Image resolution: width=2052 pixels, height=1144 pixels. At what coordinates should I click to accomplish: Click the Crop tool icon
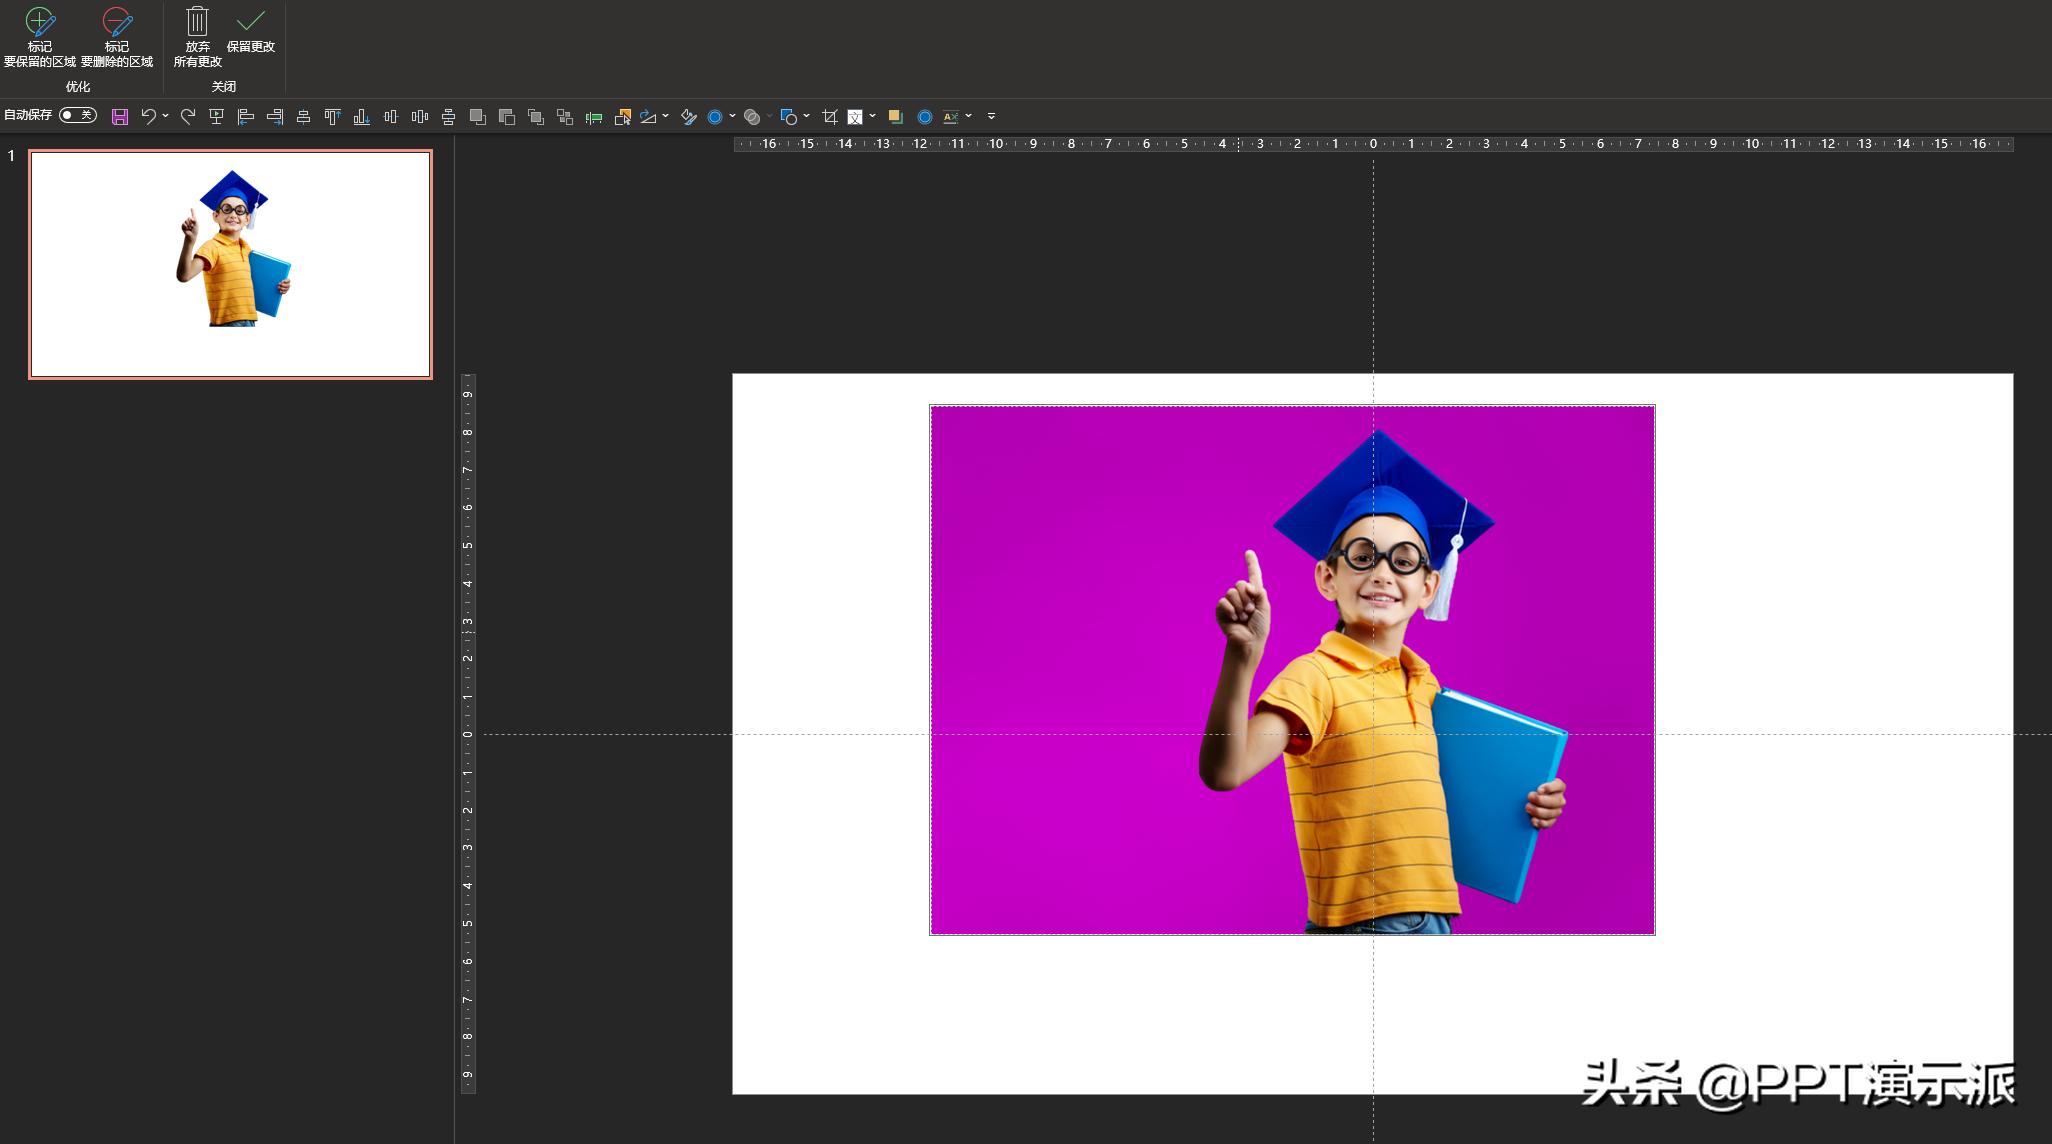(829, 117)
